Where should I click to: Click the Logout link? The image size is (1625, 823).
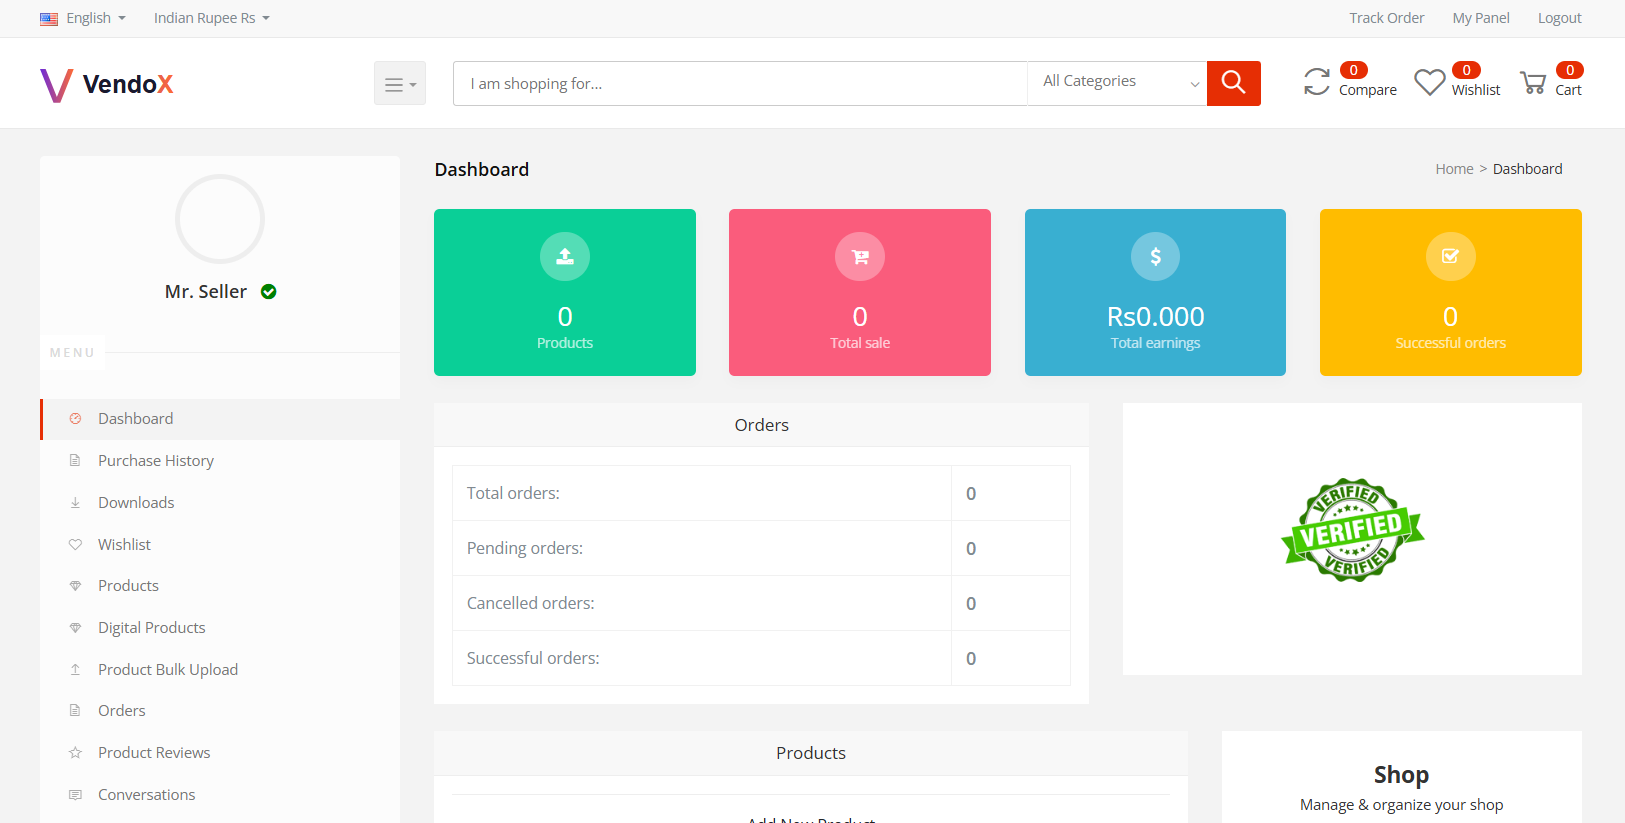coord(1559,18)
